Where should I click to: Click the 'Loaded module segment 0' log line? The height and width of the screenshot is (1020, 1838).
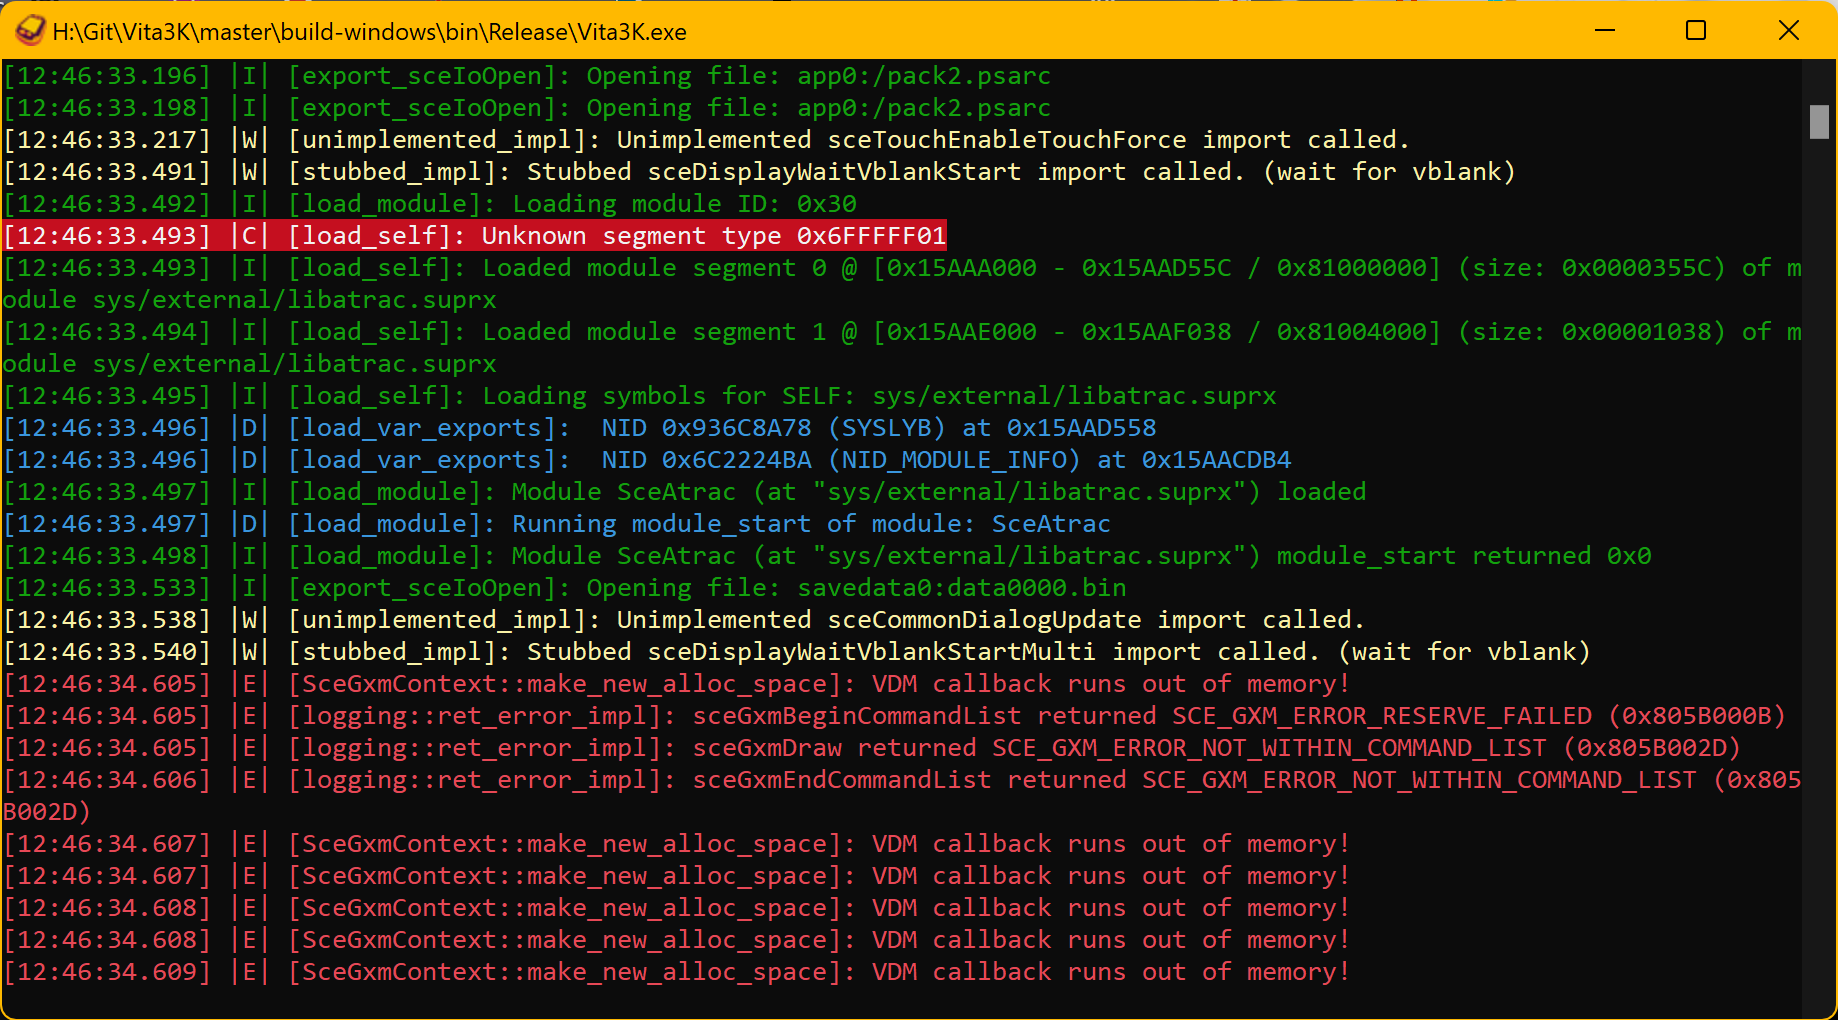point(902,284)
